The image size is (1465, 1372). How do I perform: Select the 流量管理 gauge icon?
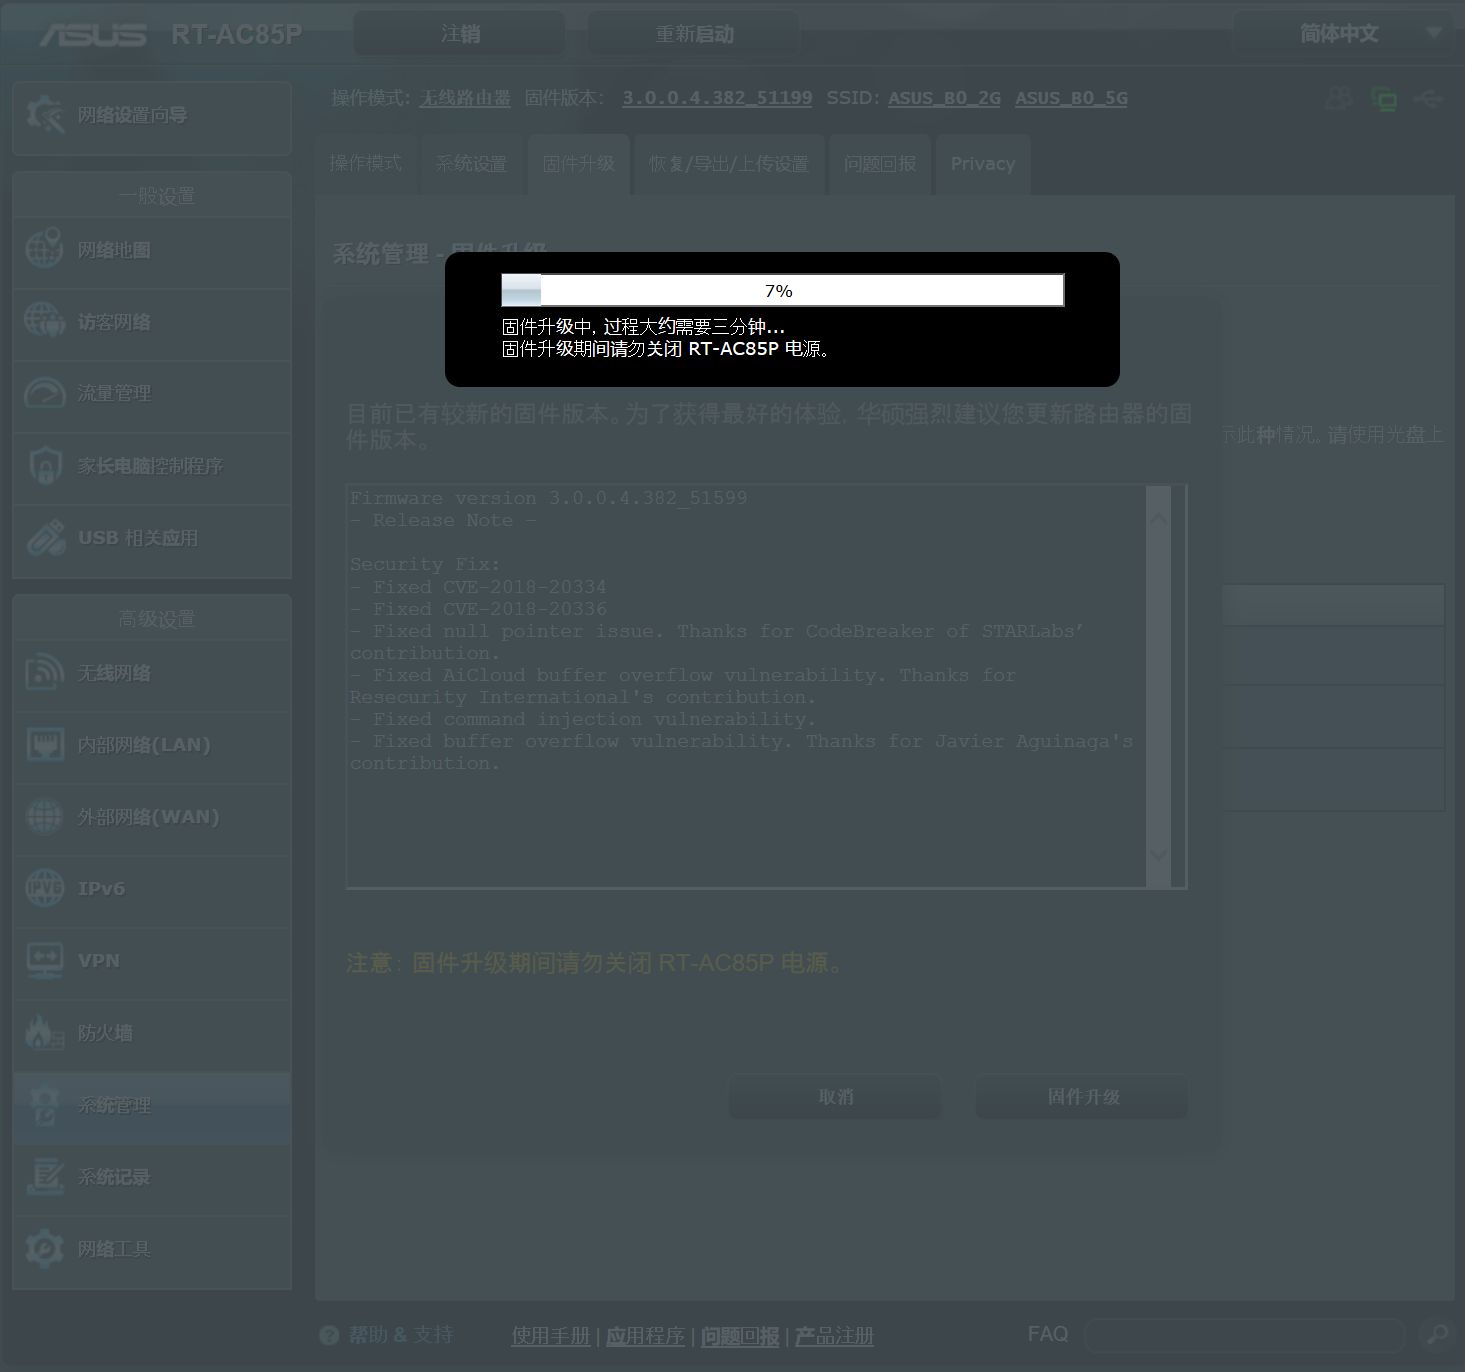coord(45,393)
